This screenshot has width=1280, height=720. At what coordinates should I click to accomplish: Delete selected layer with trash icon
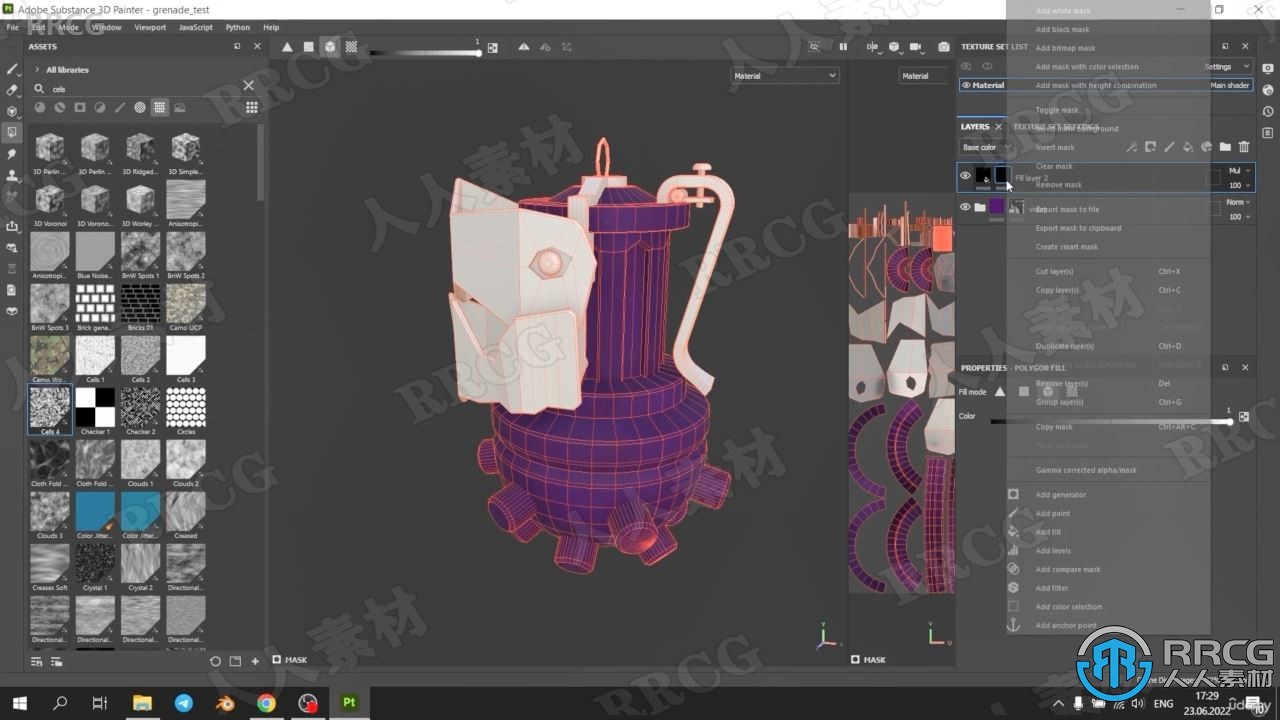(1244, 147)
